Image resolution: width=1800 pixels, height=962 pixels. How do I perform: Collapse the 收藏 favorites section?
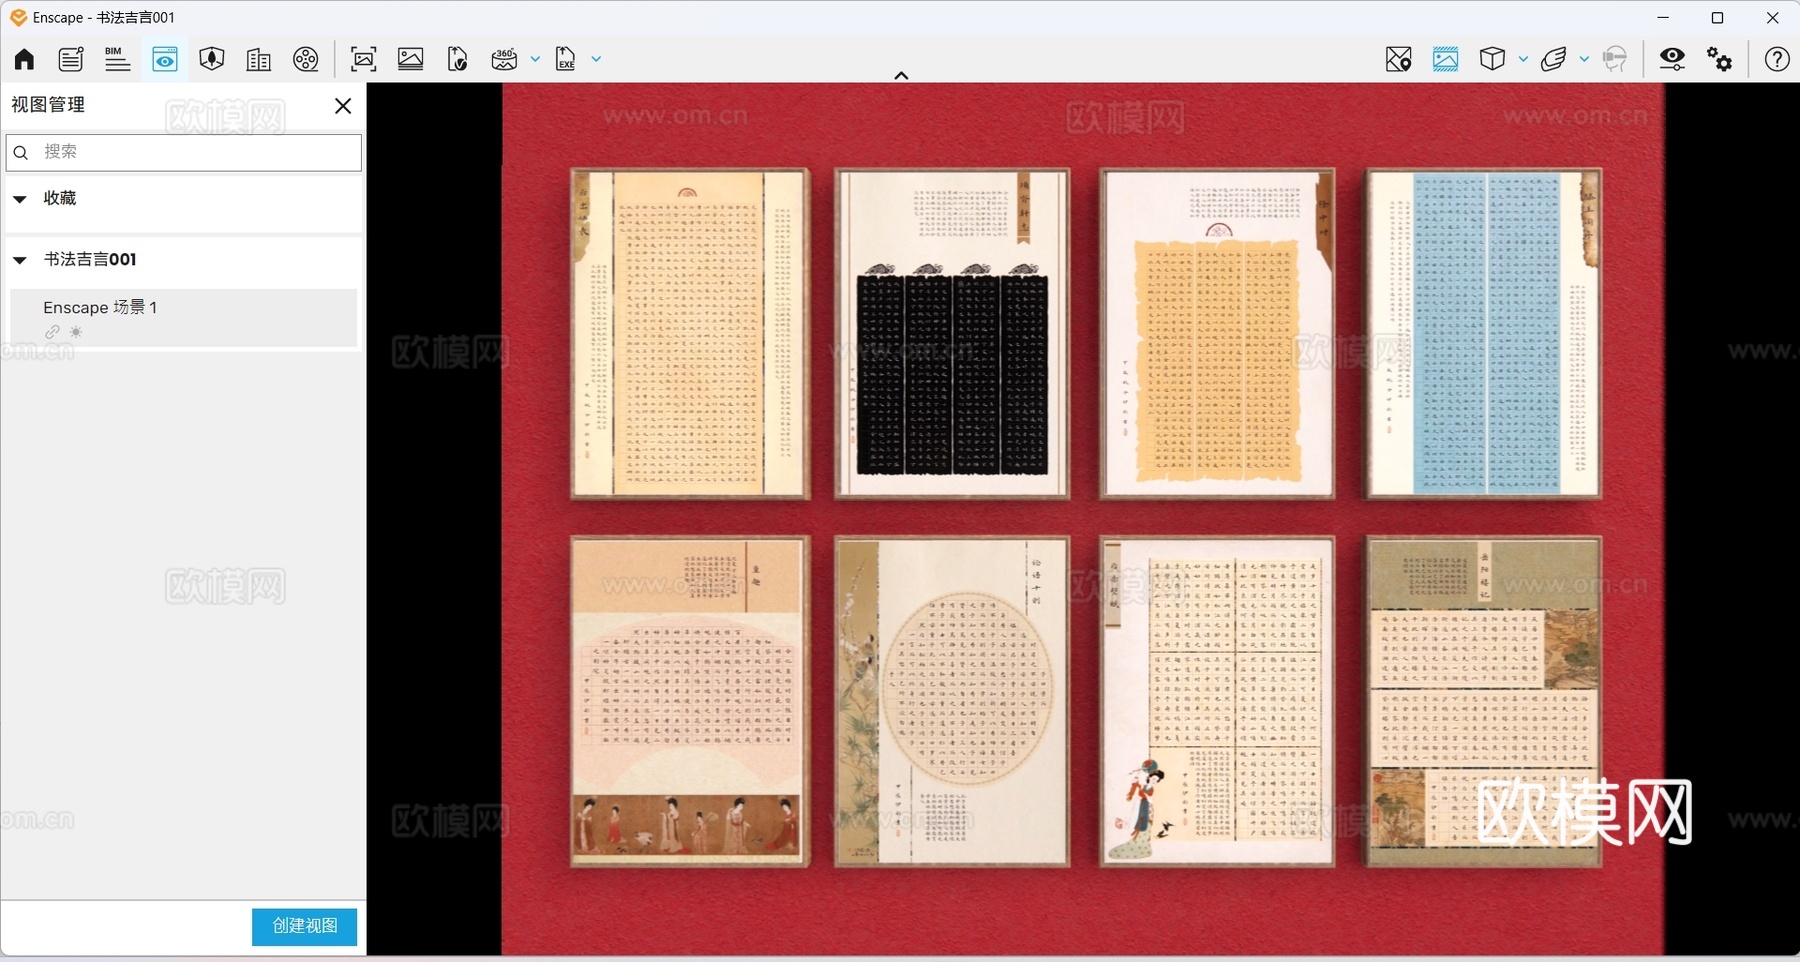pyautogui.click(x=20, y=199)
